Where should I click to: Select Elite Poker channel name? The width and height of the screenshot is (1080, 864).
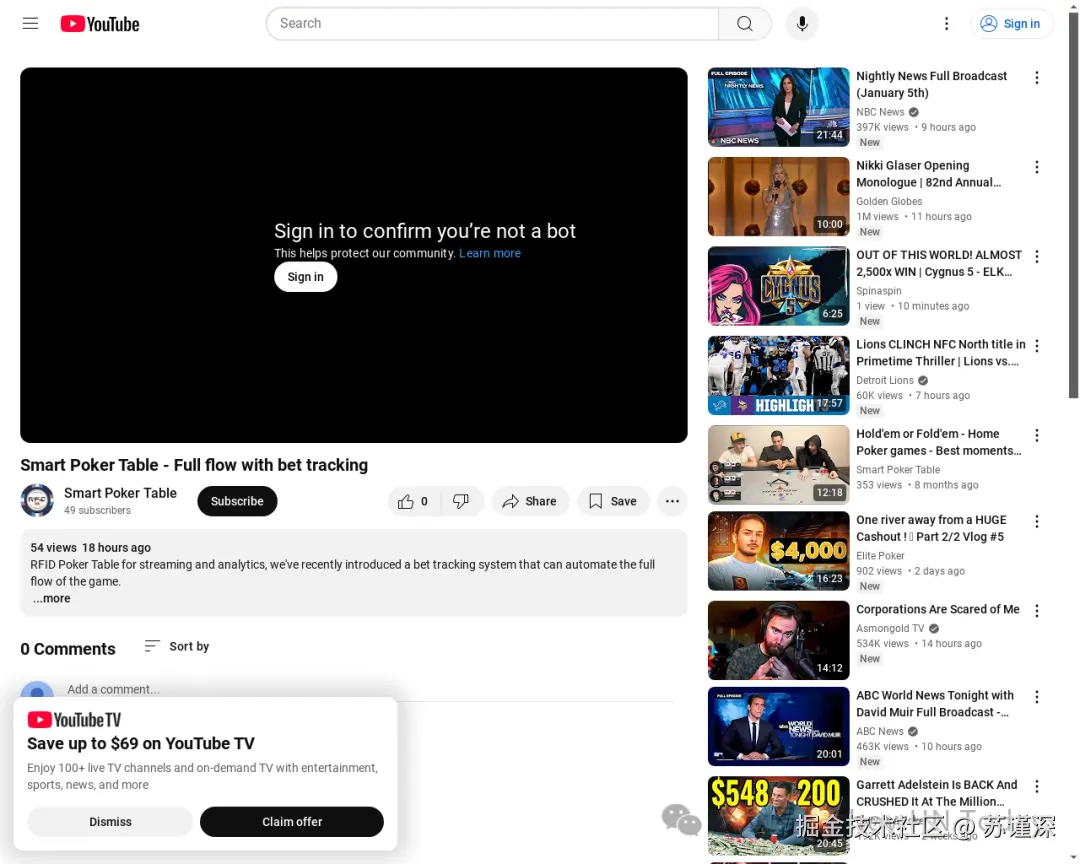tap(880, 555)
